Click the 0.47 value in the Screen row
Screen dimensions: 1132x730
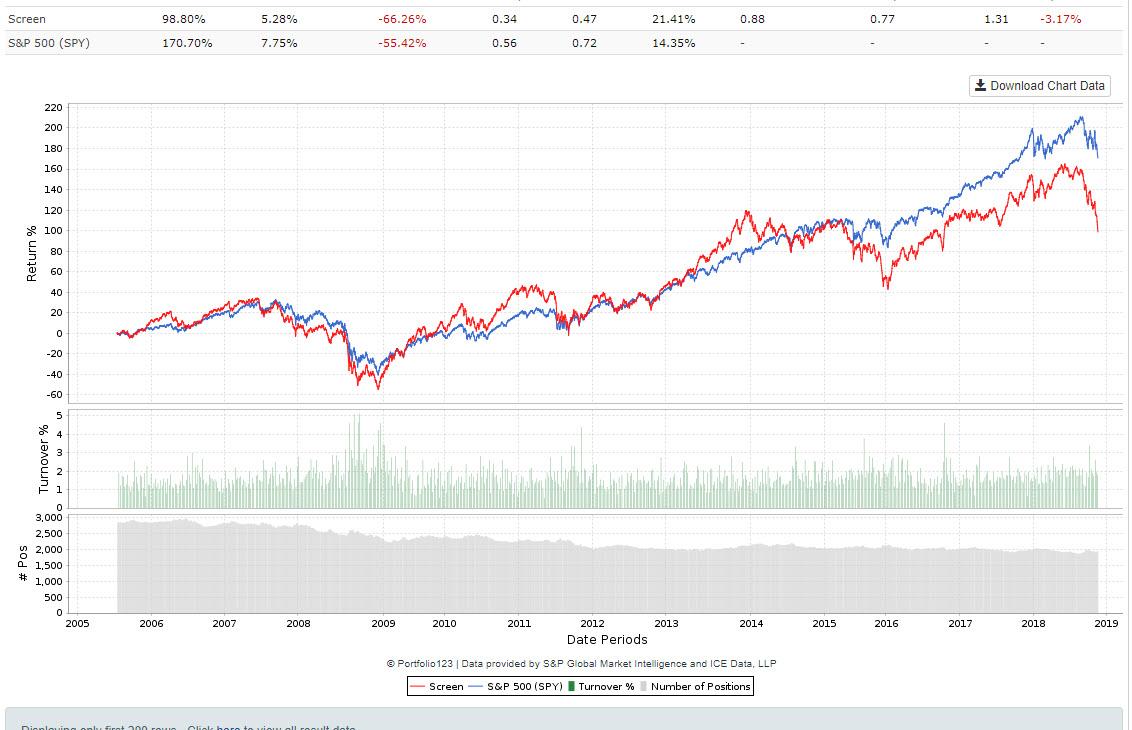(585, 19)
